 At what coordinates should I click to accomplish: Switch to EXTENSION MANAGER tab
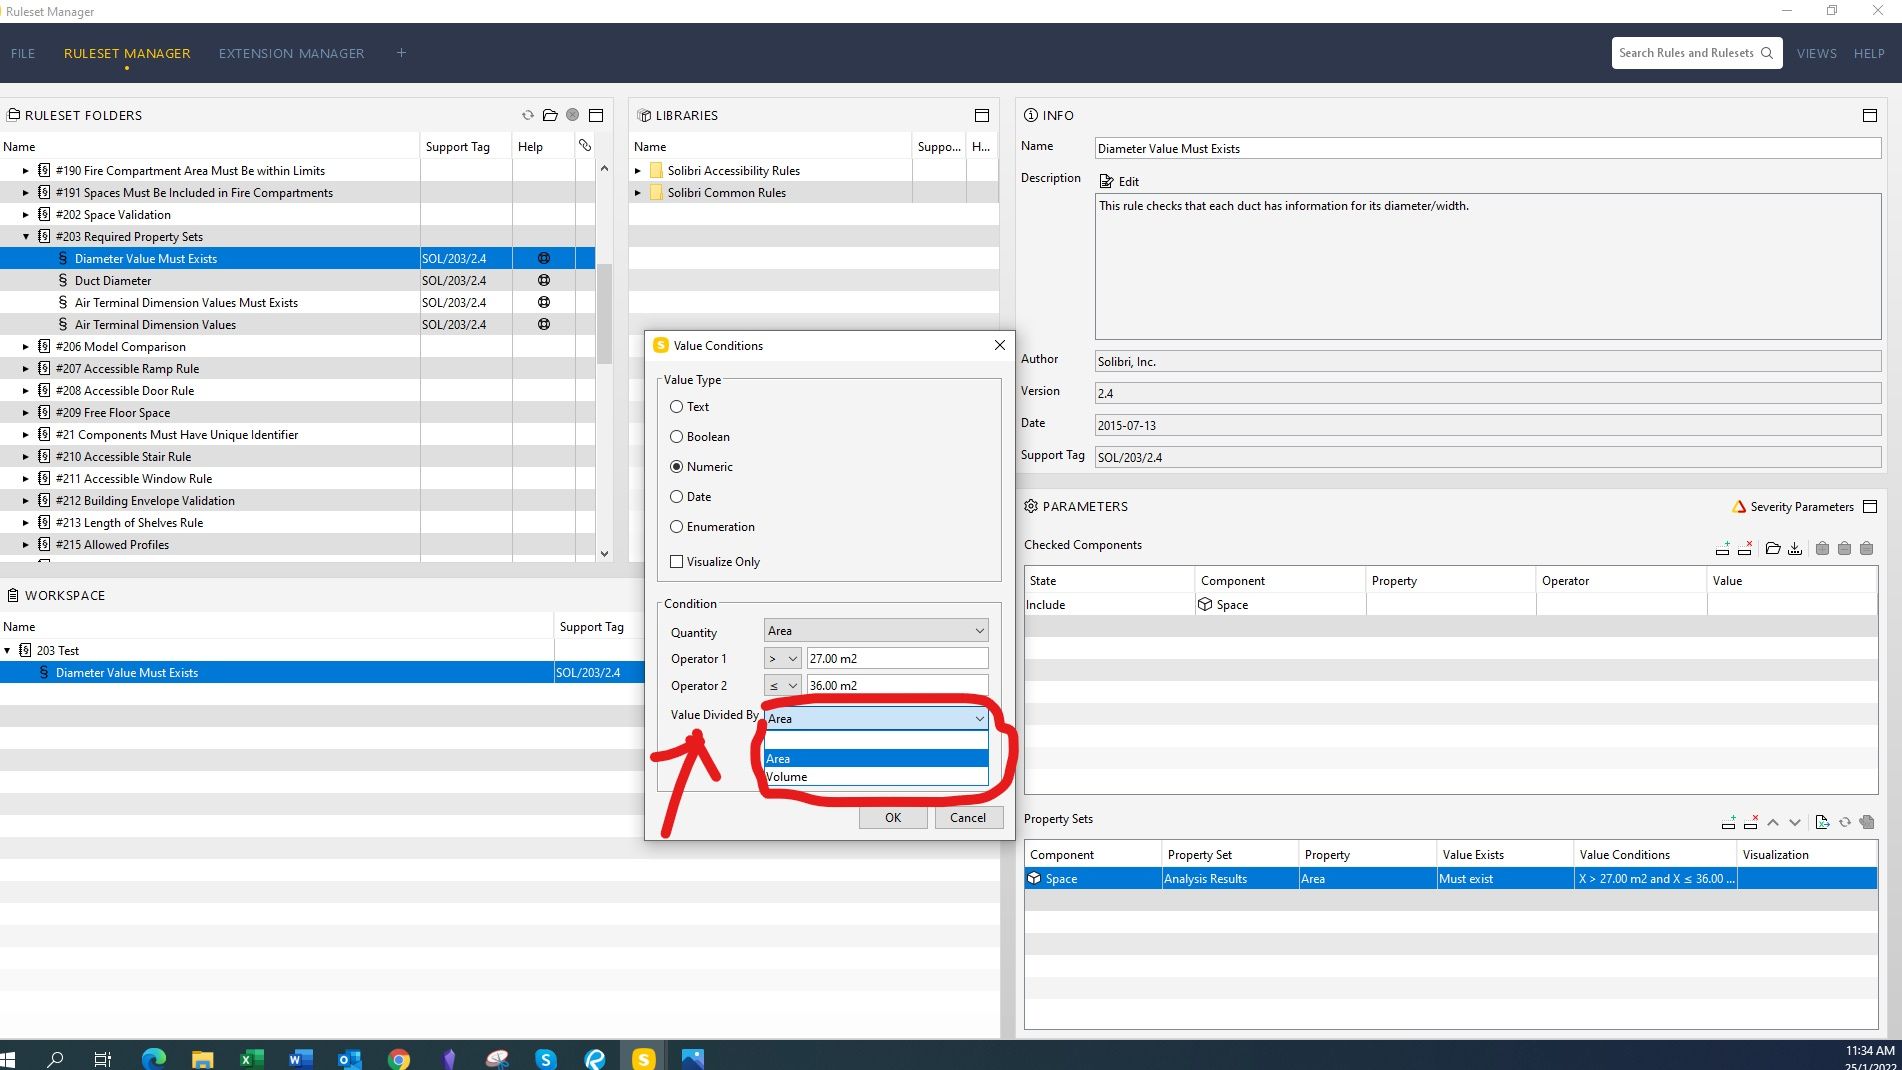pyautogui.click(x=291, y=53)
